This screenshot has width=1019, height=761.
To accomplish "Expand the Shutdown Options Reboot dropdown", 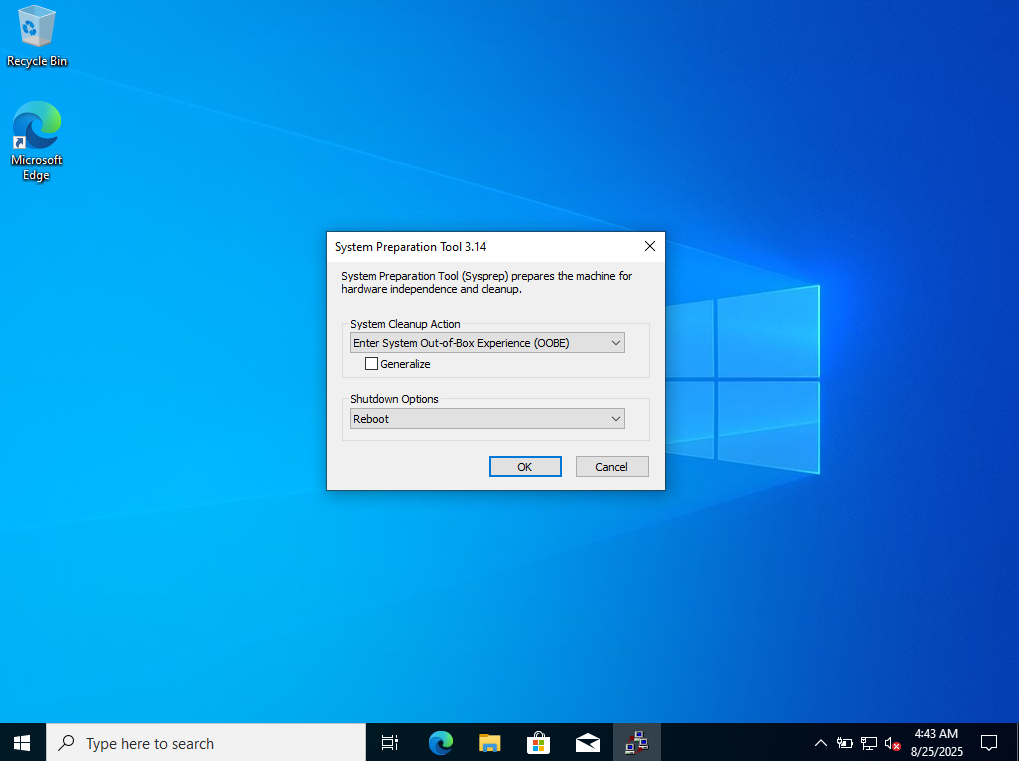I will pos(488,419).
